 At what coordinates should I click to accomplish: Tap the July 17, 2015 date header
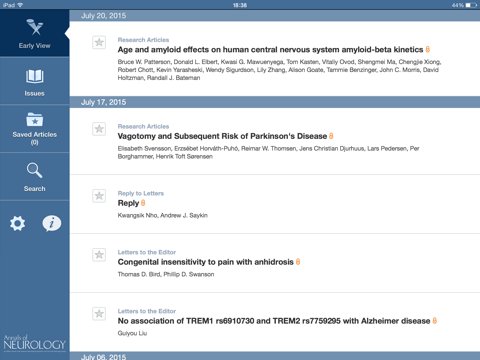pyautogui.click(x=275, y=102)
